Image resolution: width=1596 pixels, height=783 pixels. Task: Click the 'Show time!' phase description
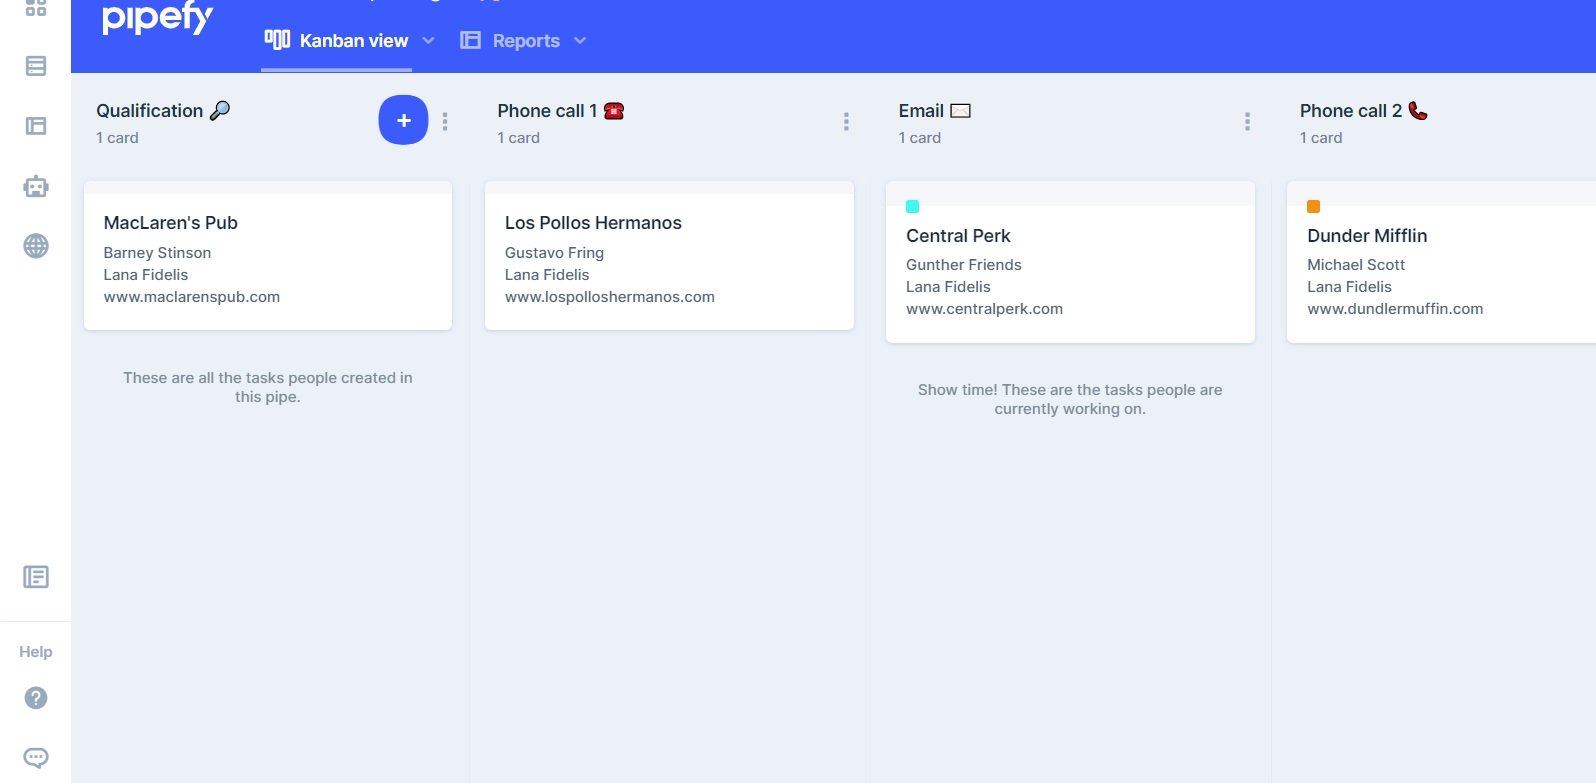click(1070, 399)
